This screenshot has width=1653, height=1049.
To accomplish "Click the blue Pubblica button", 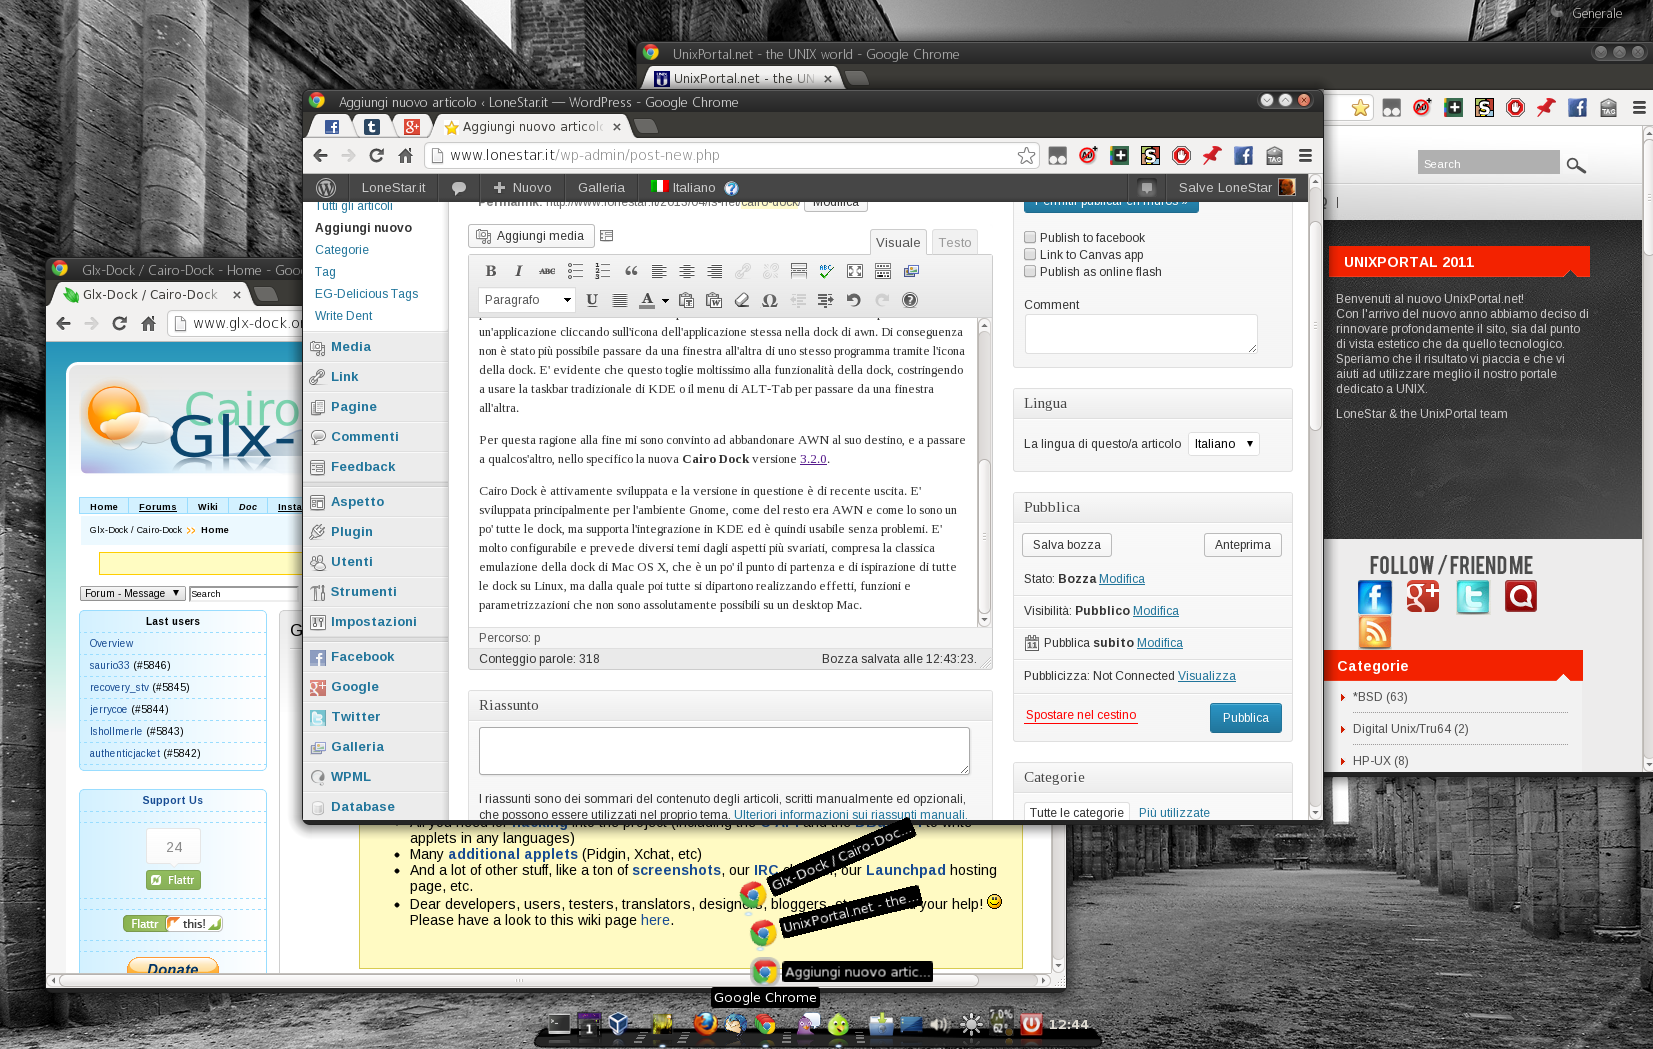I will (1245, 718).
